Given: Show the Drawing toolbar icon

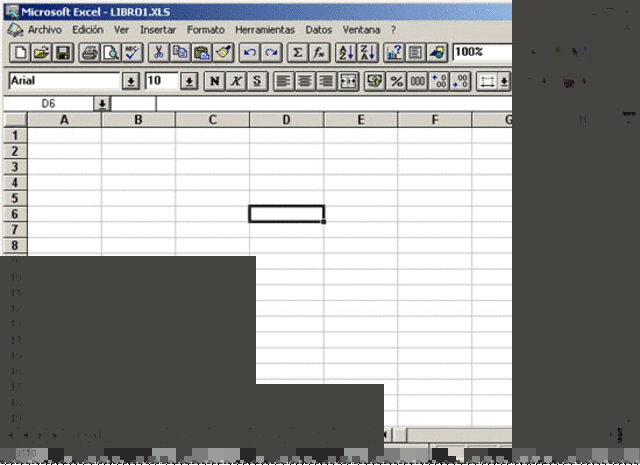Looking at the screenshot, I should pos(437,53).
